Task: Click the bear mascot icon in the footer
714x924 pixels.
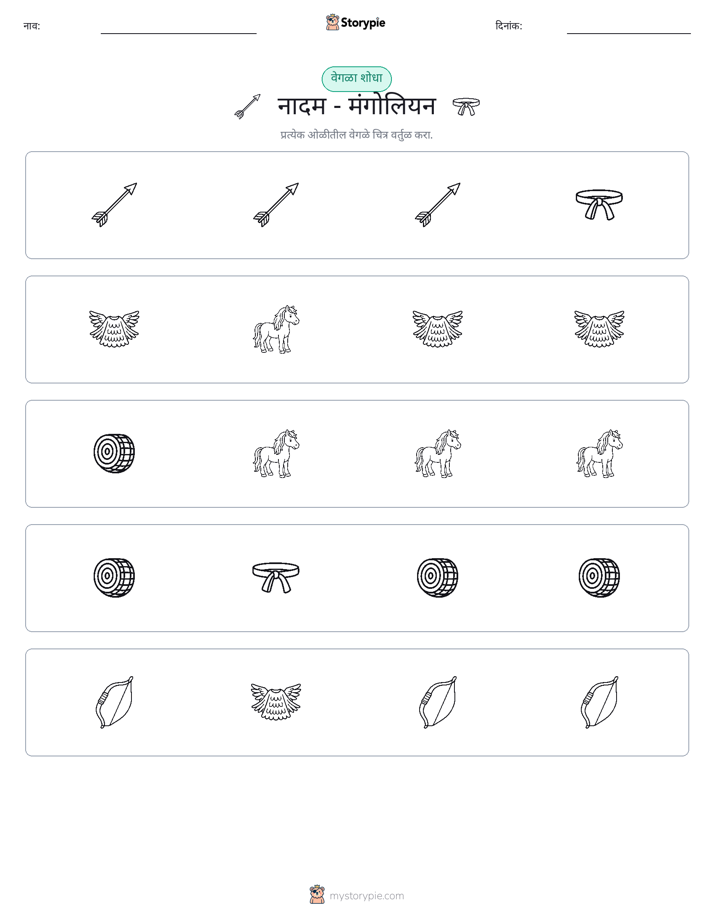Action: [317, 895]
